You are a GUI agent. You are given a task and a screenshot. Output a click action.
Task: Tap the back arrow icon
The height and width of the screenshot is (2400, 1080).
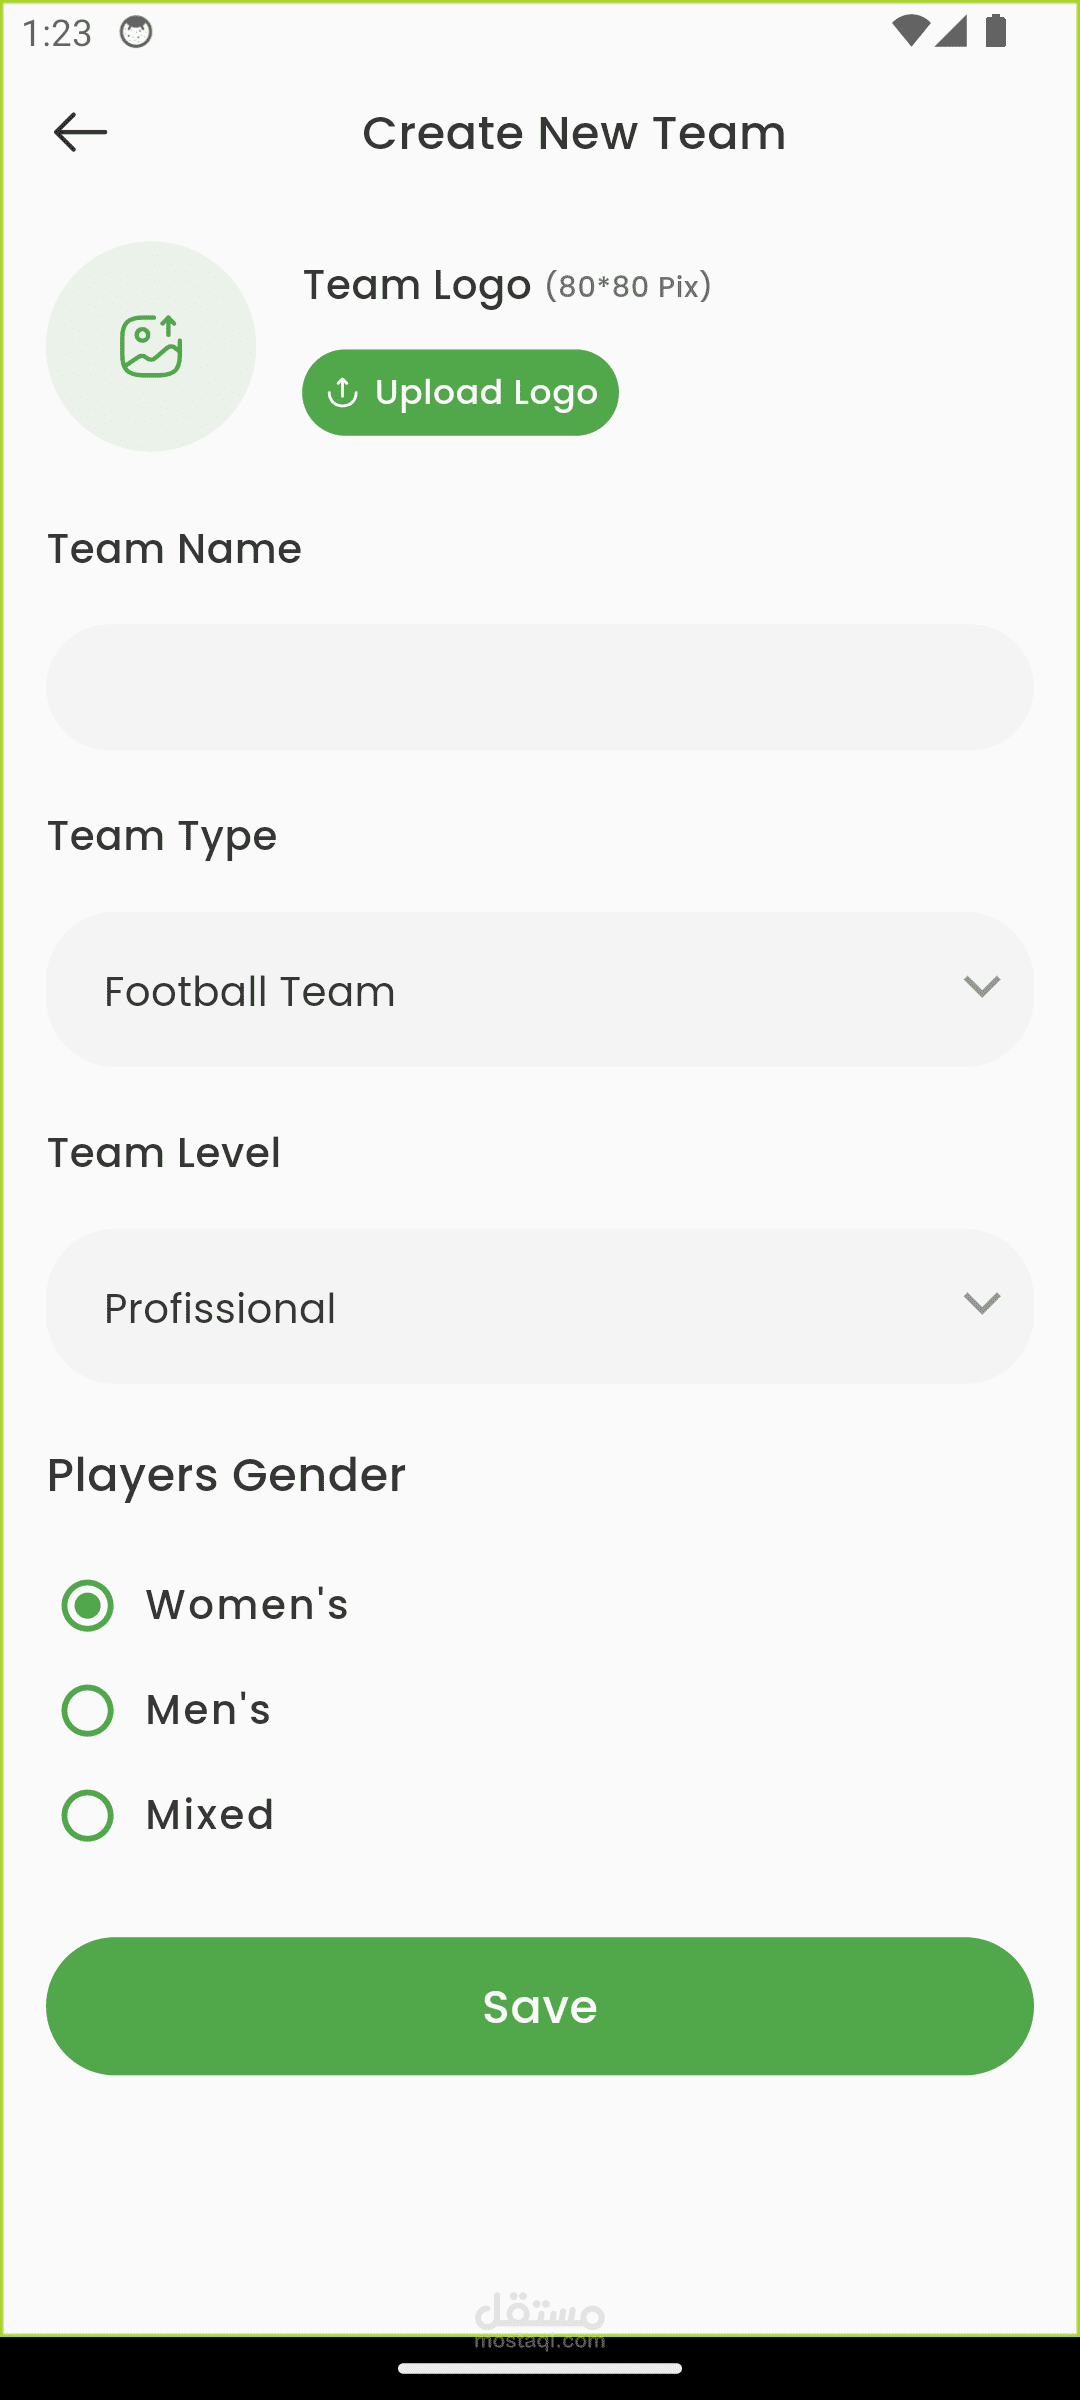[80, 132]
